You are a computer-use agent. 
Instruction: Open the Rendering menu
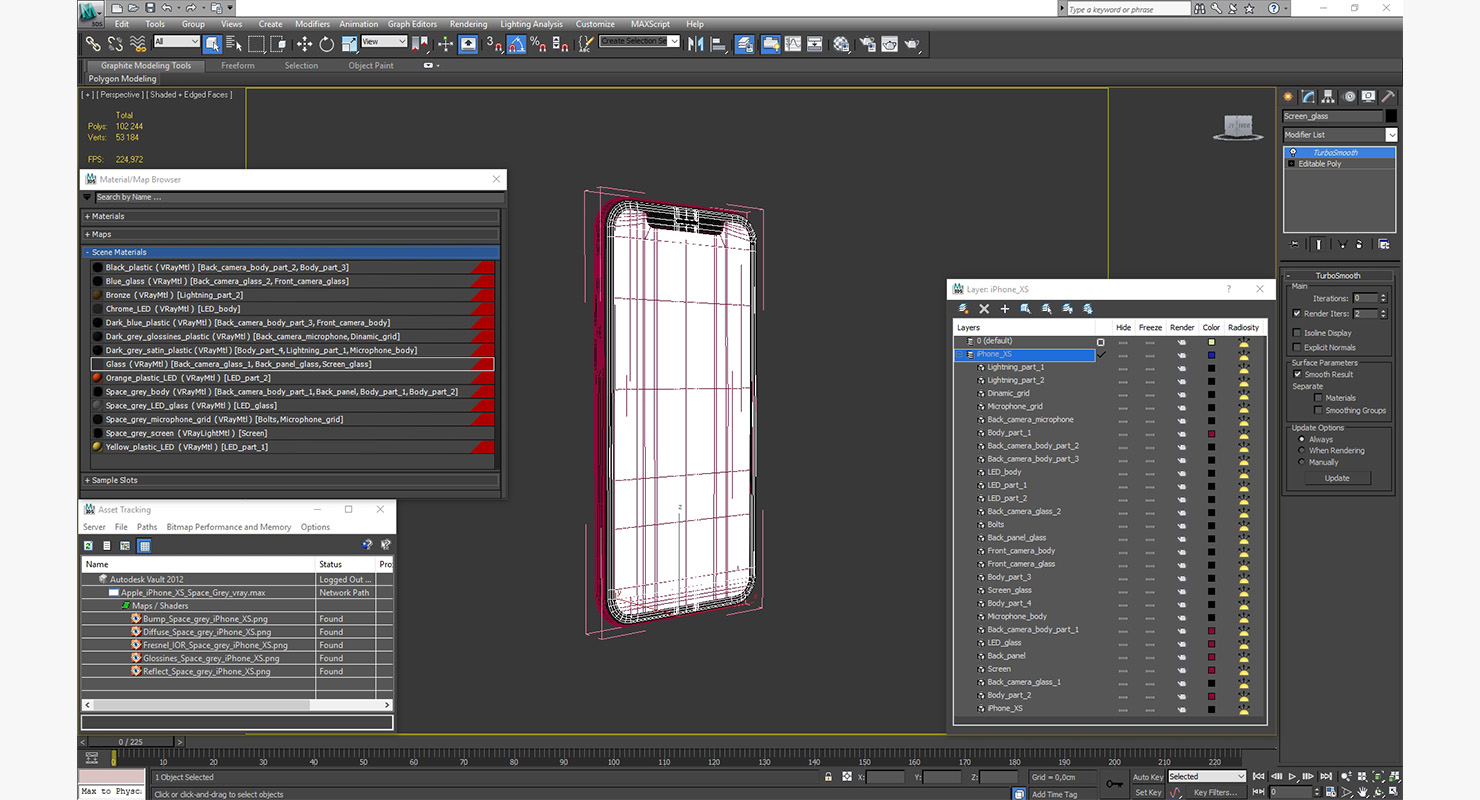(468, 24)
